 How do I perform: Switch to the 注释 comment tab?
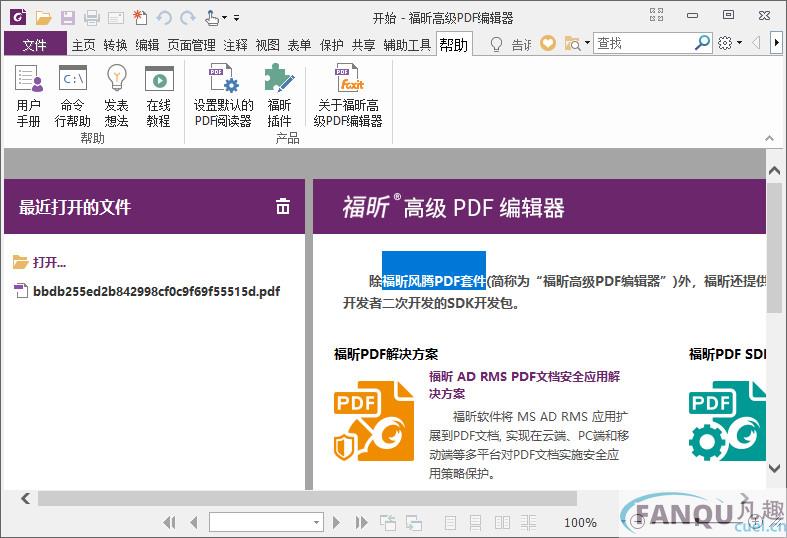[235, 44]
